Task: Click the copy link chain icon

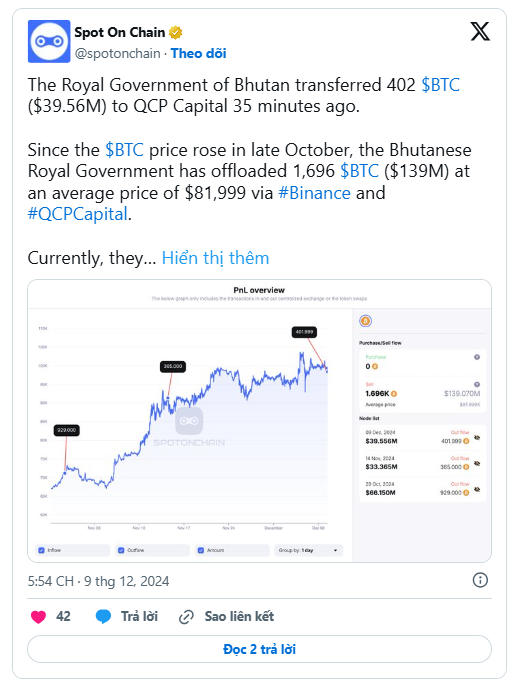Action: [x=186, y=617]
